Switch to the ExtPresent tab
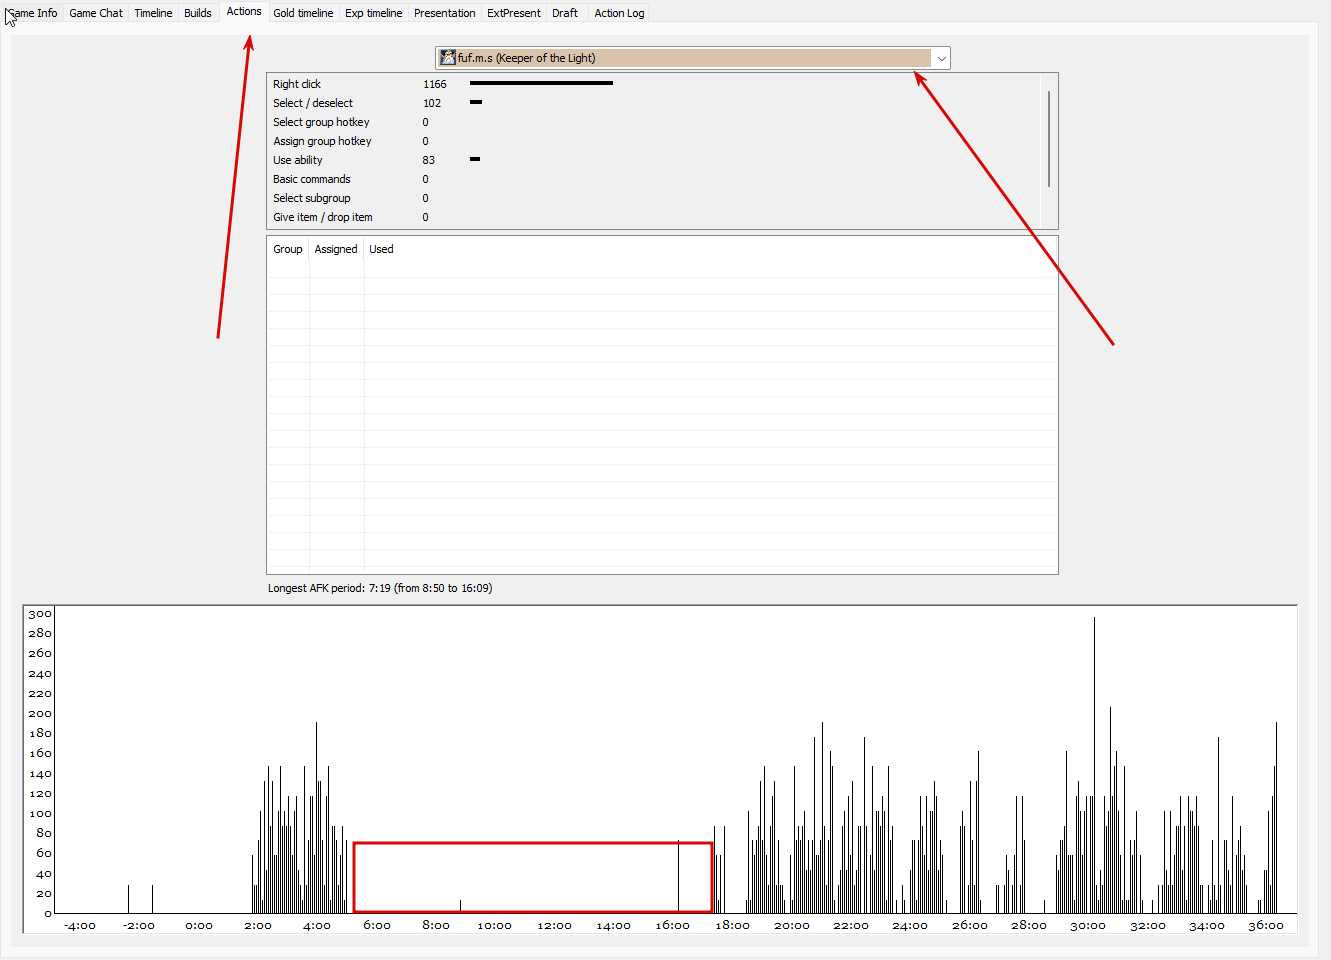This screenshot has width=1331, height=960. click(514, 13)
